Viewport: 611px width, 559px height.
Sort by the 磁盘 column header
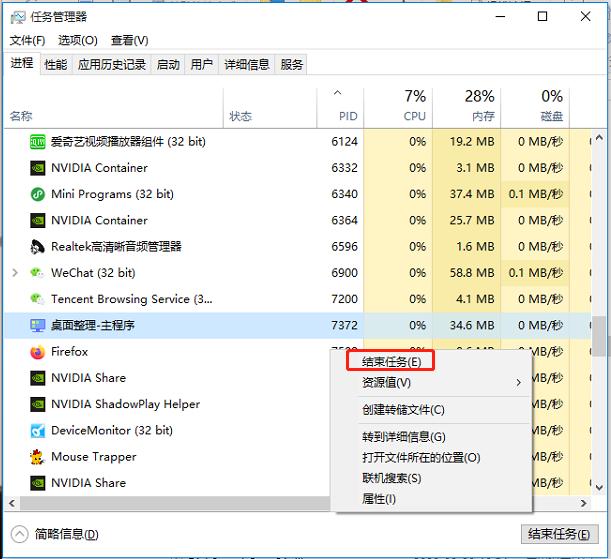pyautogui.click(x=552, y=116)
